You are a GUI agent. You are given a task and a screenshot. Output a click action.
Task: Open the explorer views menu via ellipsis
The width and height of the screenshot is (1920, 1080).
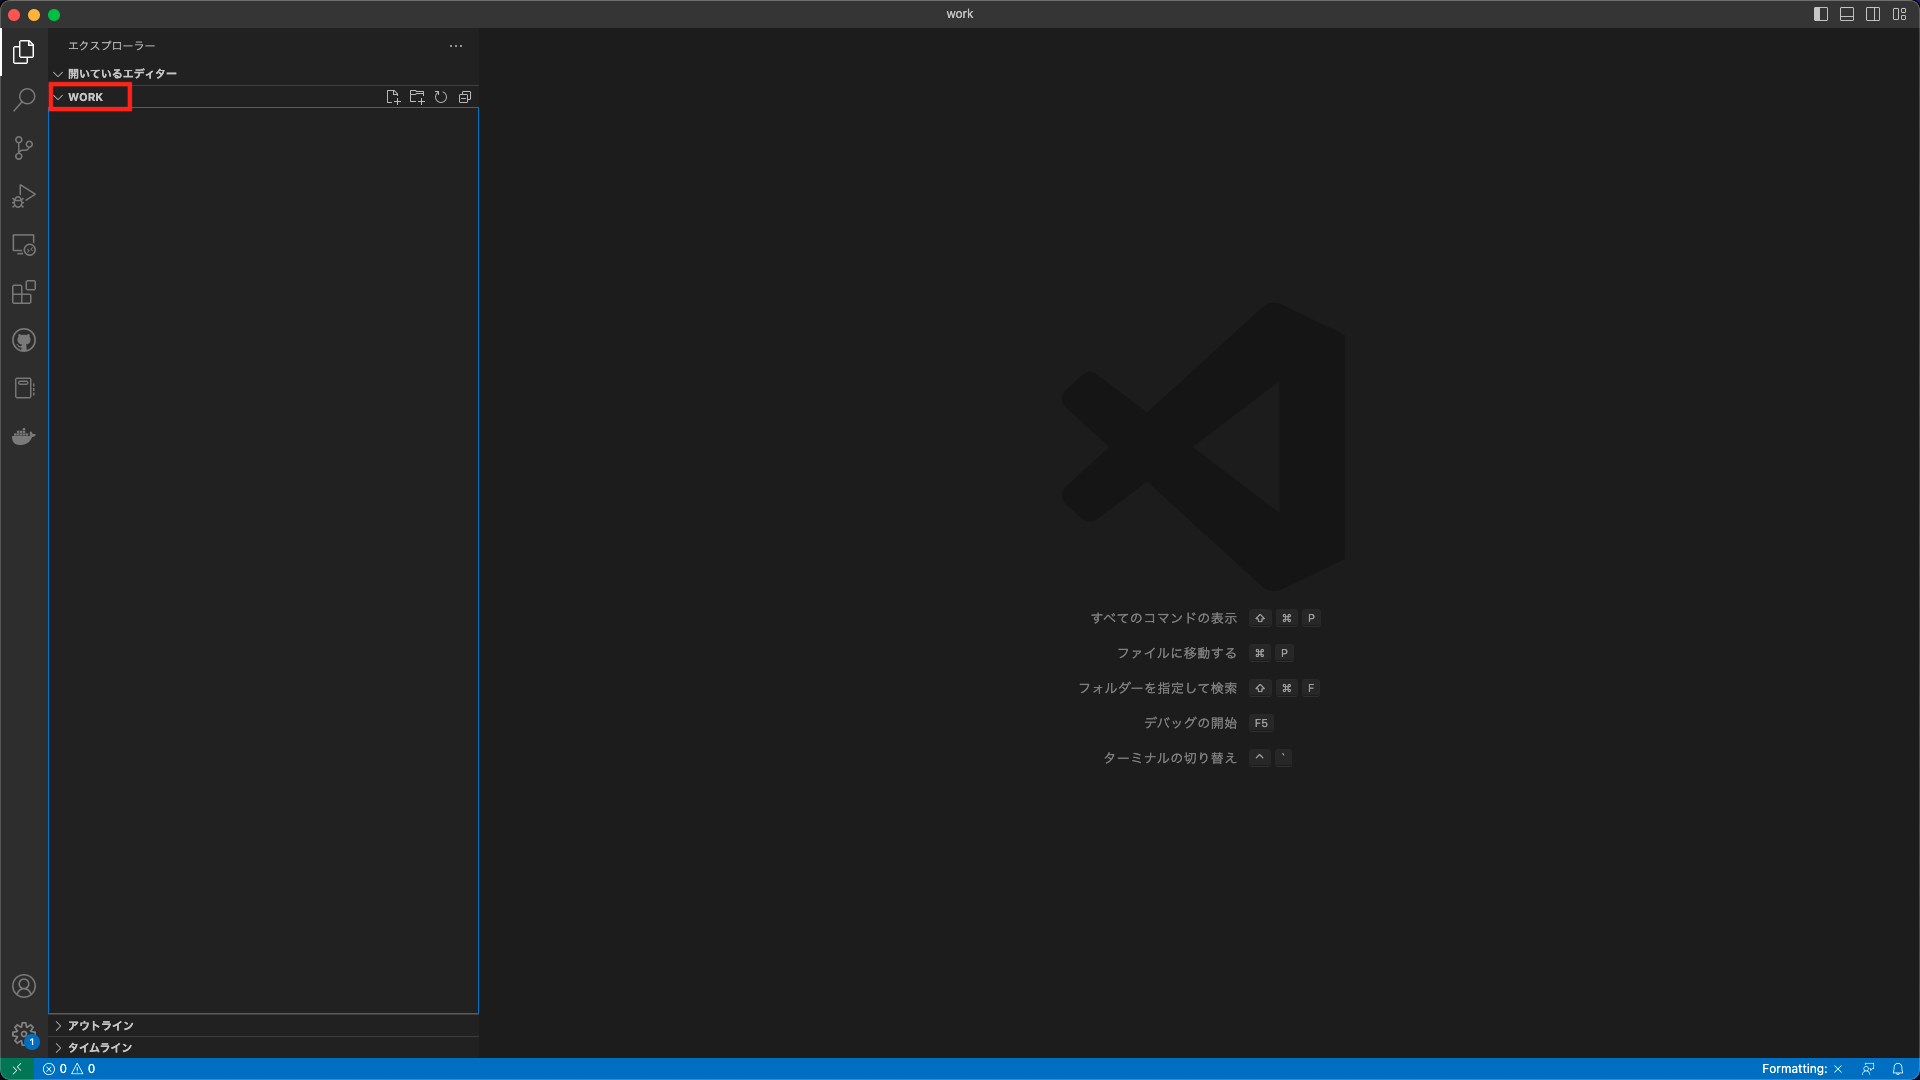click(456, 45)
